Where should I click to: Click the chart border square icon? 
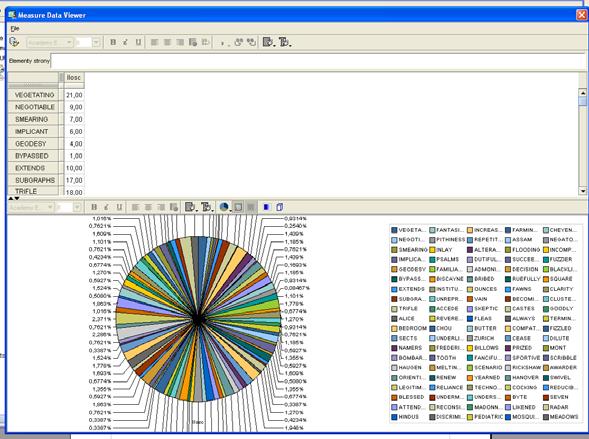pos(238,207)
